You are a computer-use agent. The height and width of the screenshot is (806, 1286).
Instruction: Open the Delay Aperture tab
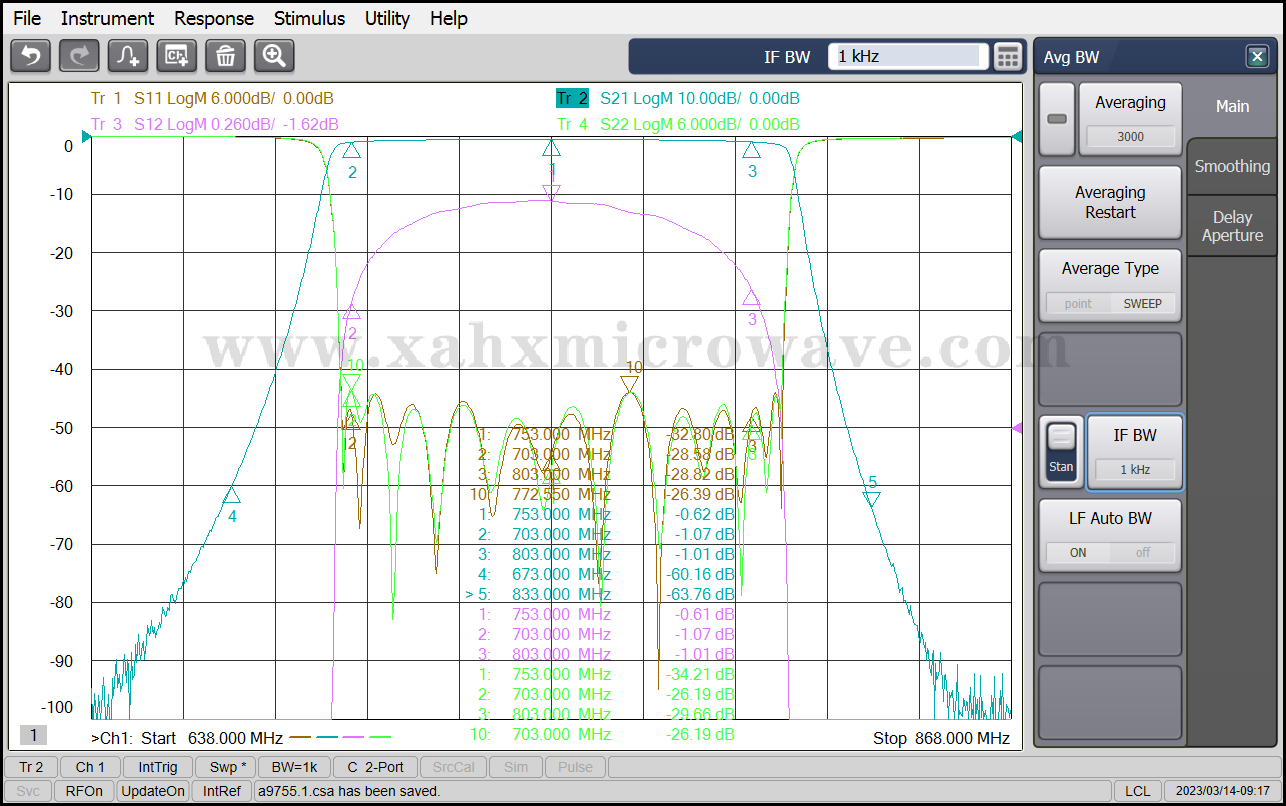(1232, 226)
